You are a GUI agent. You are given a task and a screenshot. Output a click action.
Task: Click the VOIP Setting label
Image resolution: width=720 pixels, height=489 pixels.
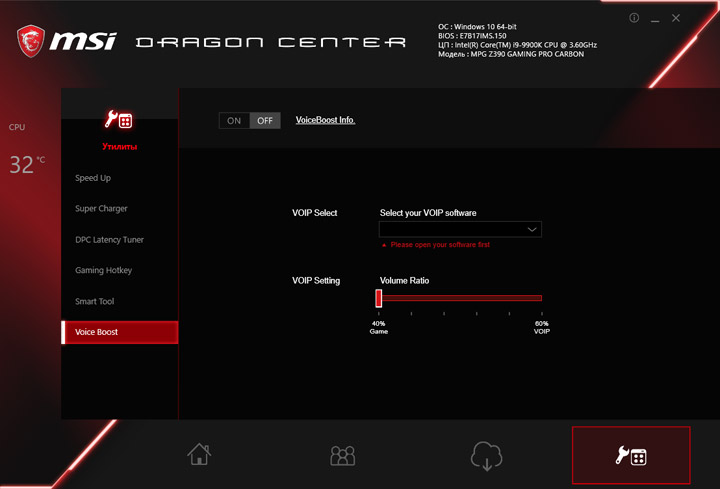316,281
